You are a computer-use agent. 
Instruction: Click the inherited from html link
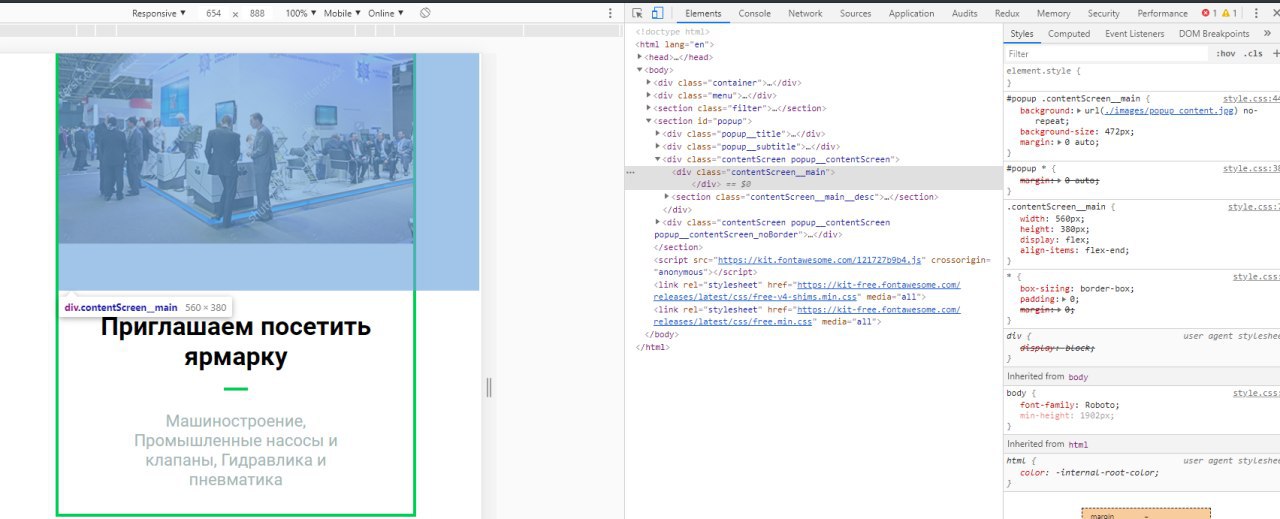1078,444
